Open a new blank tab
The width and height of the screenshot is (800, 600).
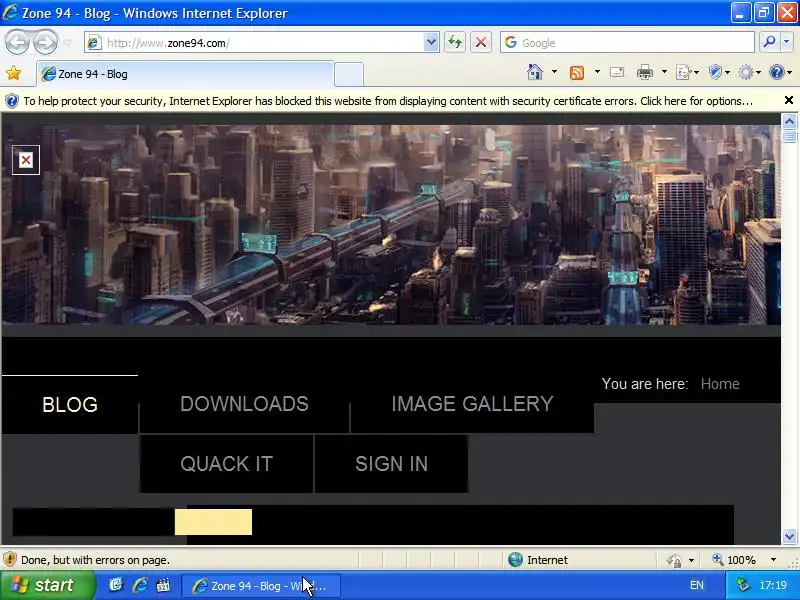pos(349,74)
